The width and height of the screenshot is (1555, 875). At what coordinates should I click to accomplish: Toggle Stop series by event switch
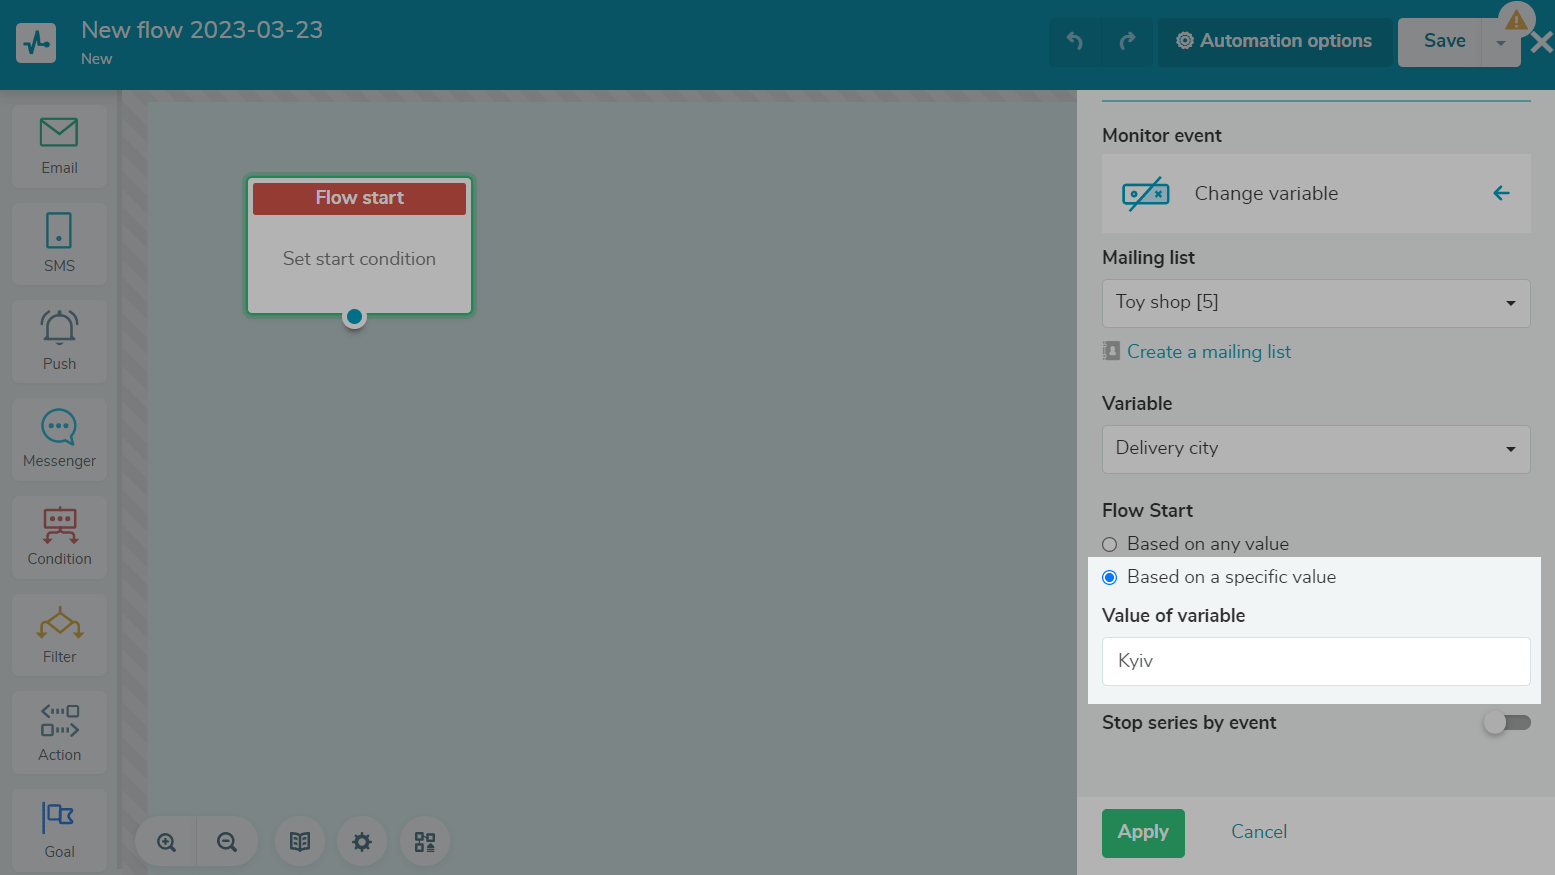tap(1507, 722)
